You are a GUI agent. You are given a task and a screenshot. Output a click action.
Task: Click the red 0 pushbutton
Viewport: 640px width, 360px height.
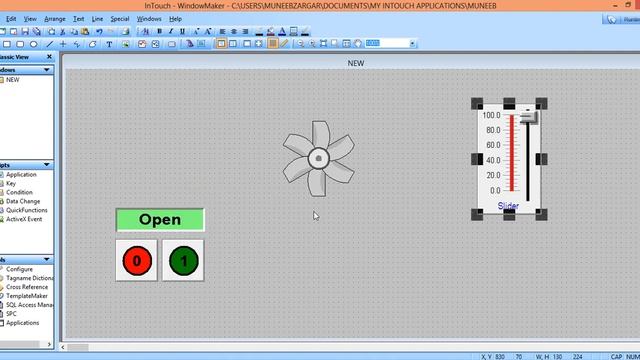coord(137,260)
